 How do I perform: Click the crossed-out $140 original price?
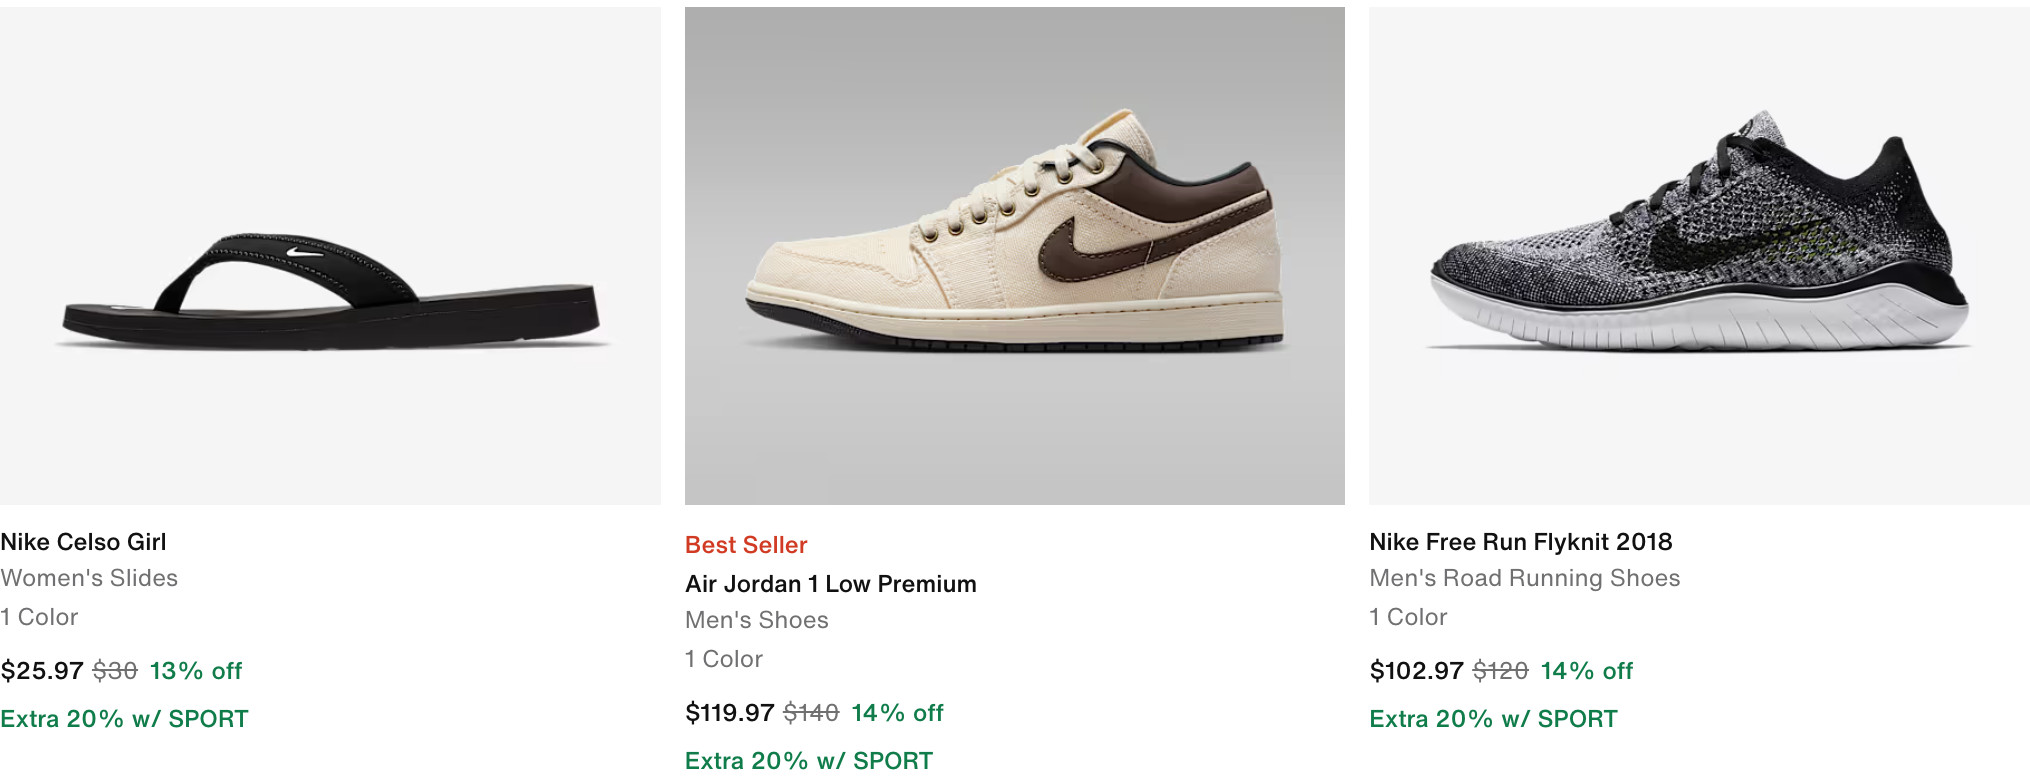coord(810,713)
